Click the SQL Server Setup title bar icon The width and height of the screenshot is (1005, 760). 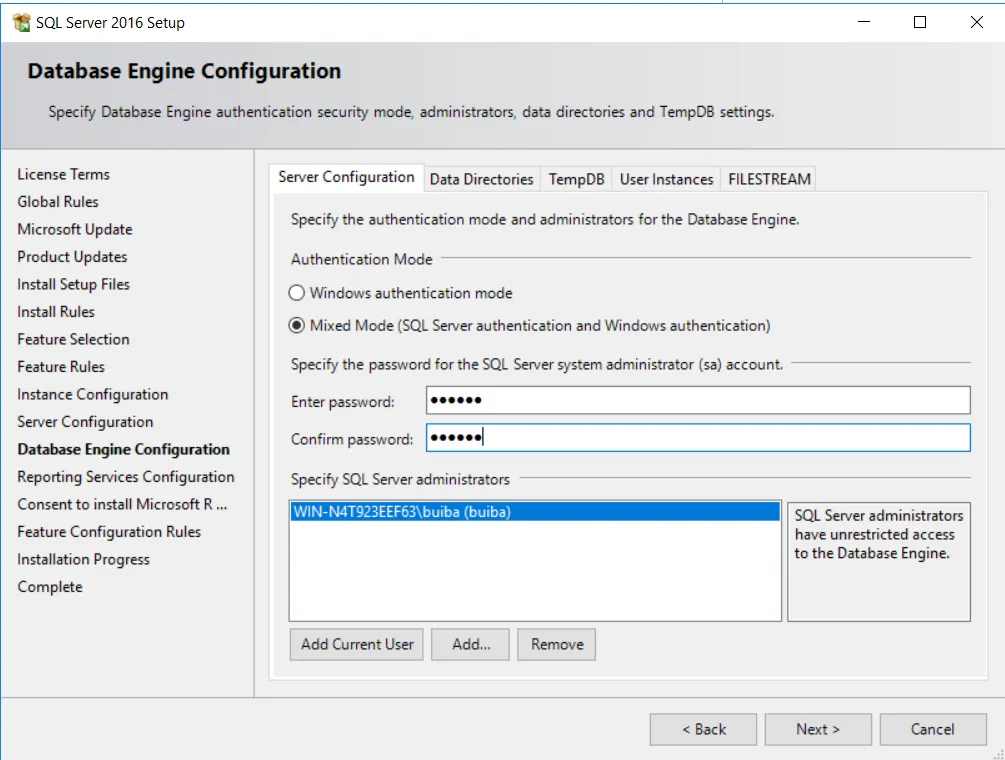click(21, 22)
